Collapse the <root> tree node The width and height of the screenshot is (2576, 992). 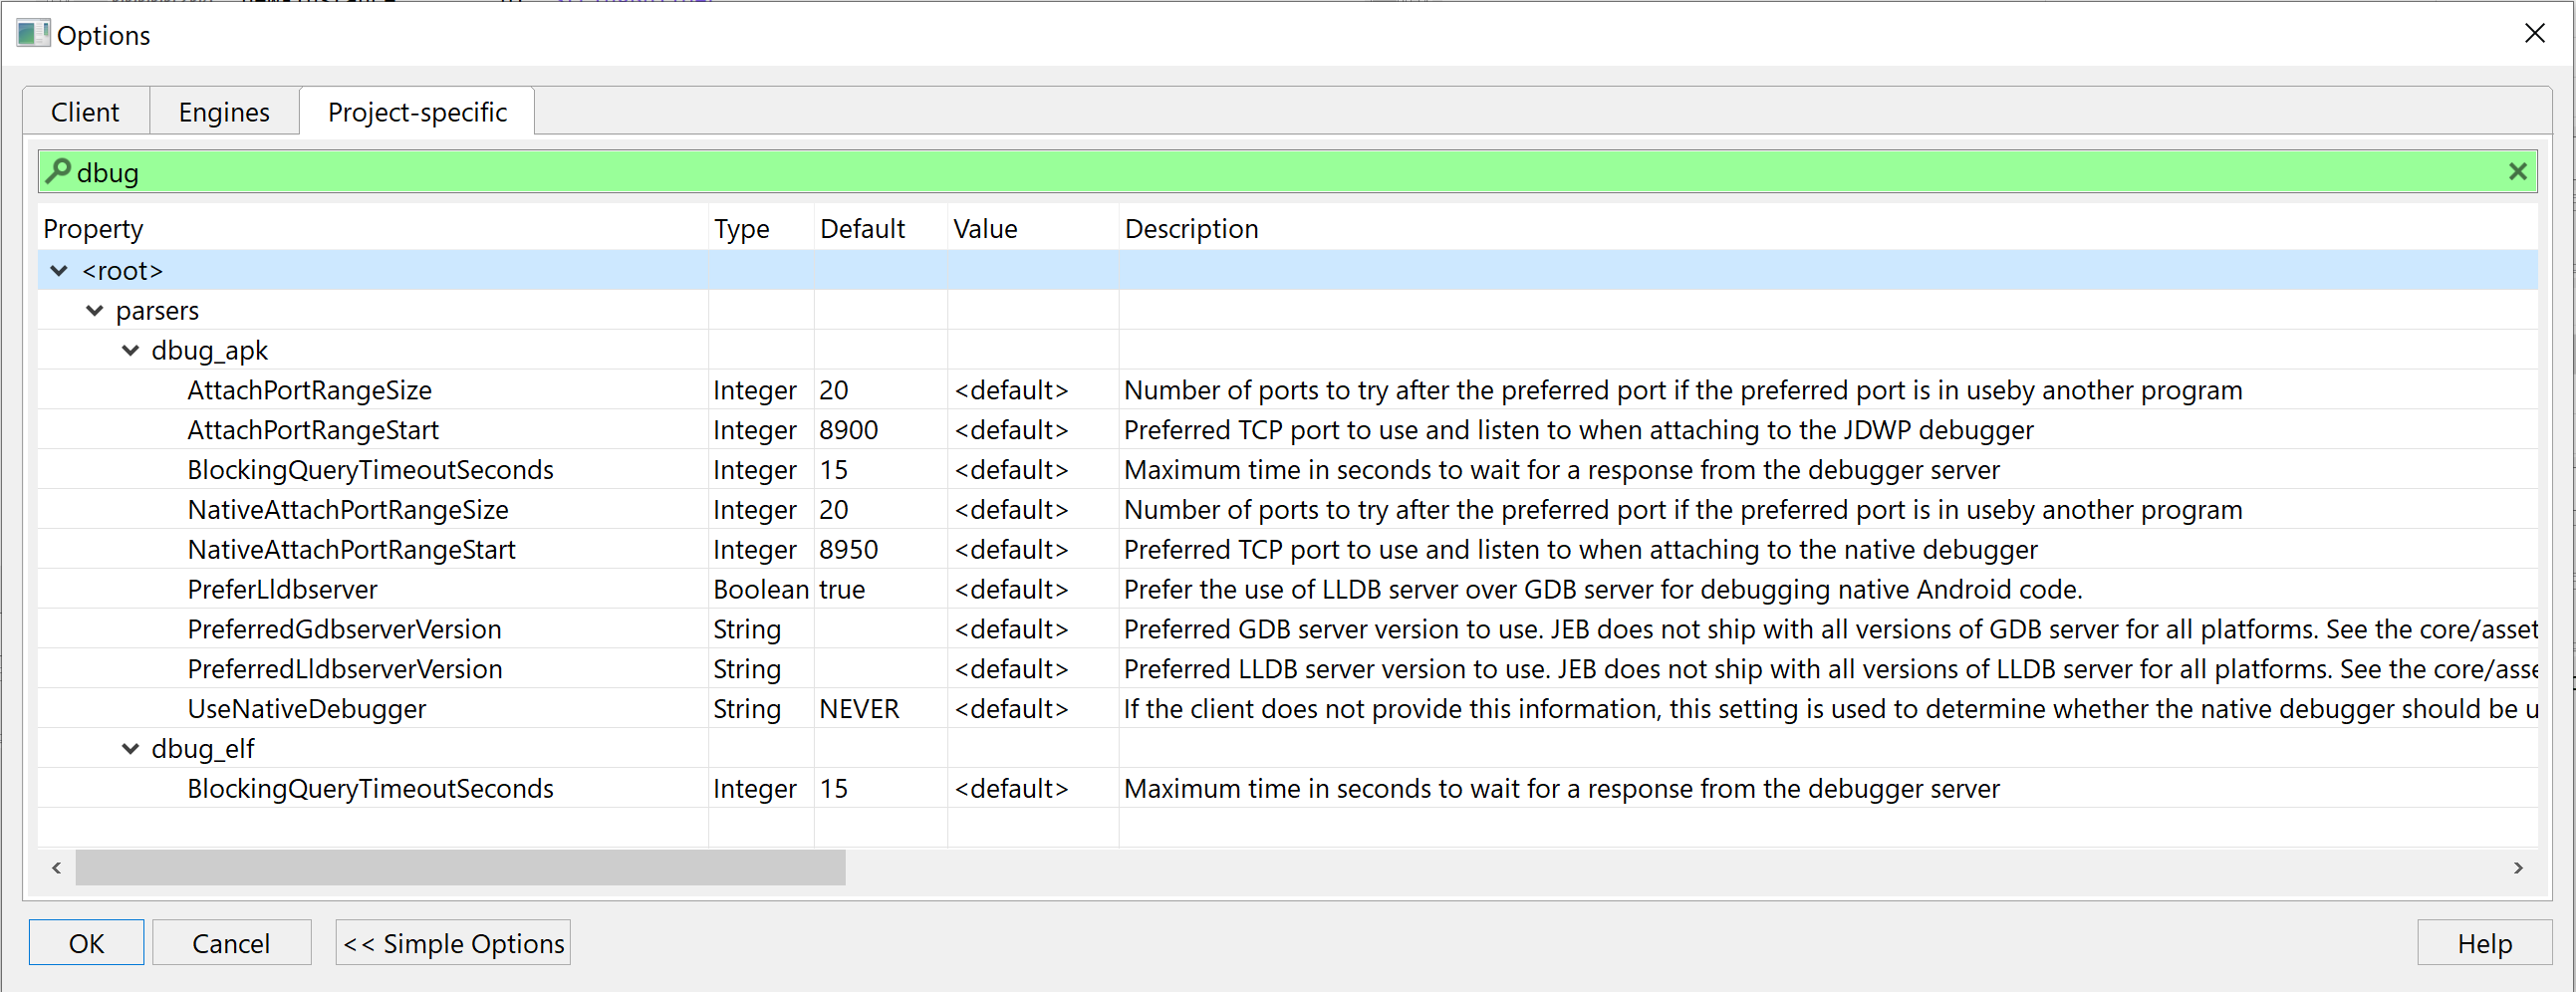pyautogui.click(x=59, y=271)
